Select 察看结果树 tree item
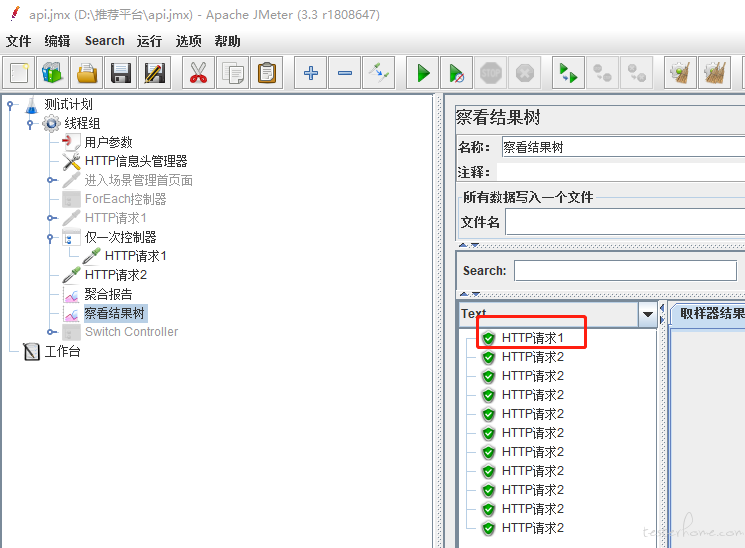 (x=115, y=313)
